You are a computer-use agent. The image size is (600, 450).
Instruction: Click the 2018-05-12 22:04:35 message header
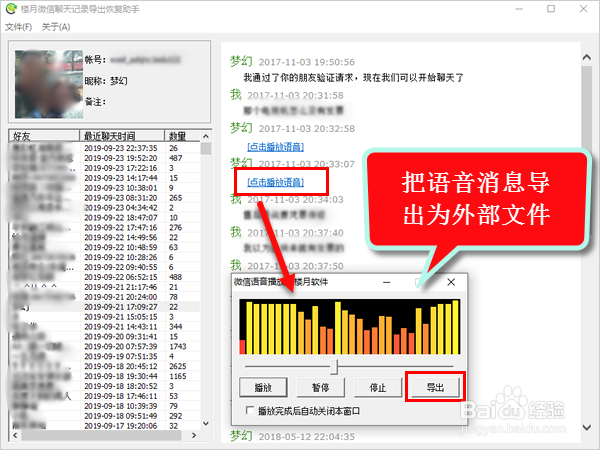[x=292, y=436]
